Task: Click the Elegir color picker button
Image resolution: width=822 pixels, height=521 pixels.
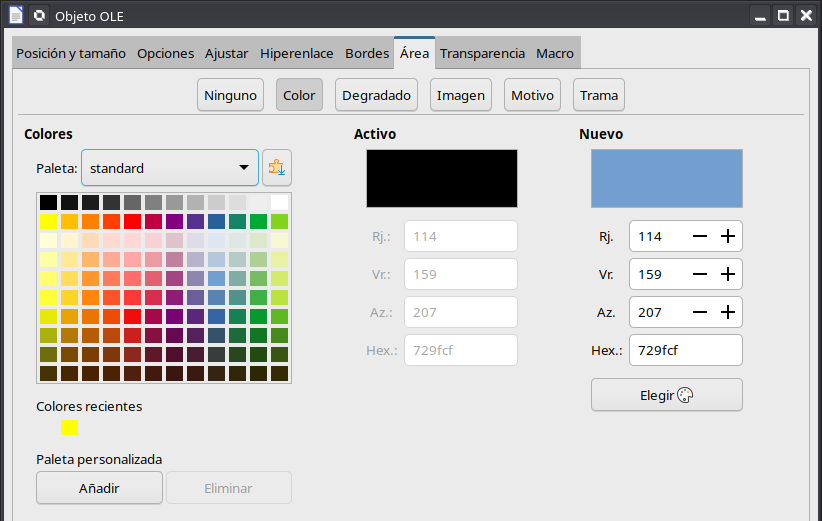Action: click(x=667, y=395)
